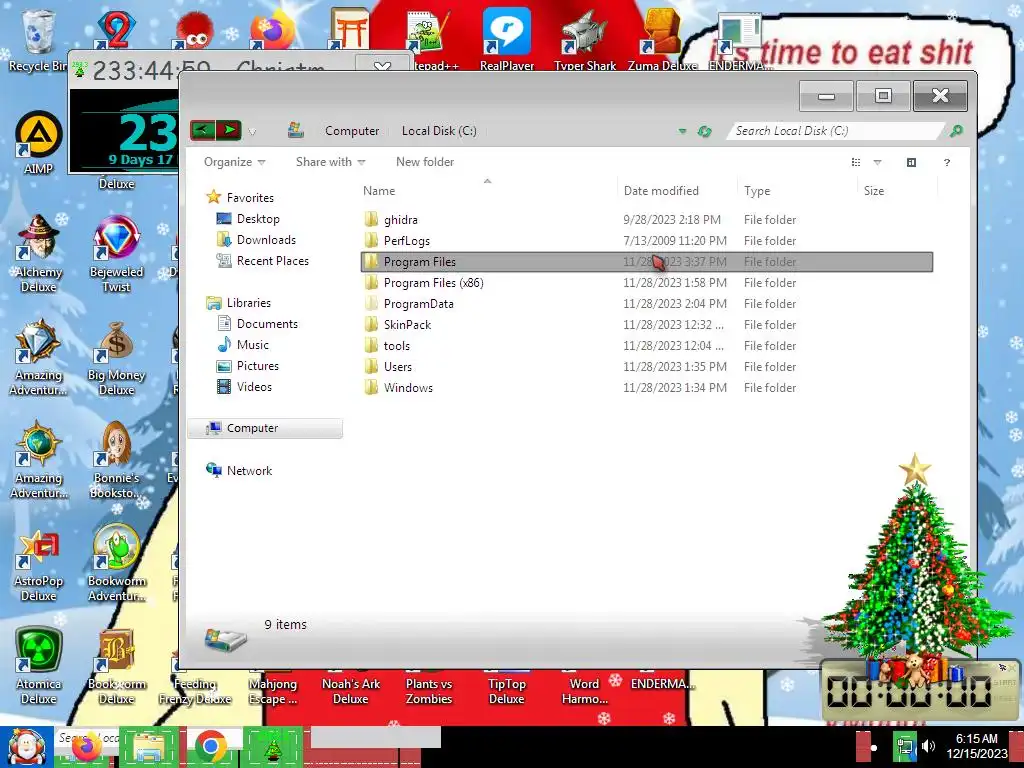The width and height of the screenshot is (1024, 768).
Task: Open Atomica Deluxe desktop shortcut
Action: coord(38,666)
